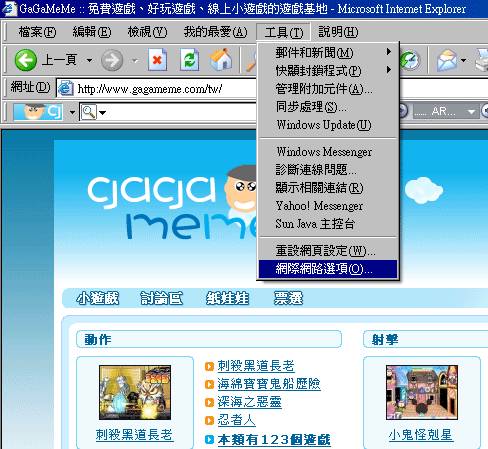
Task: Click the 深海之惡靈 link
Action: click(x=249, y=402)
